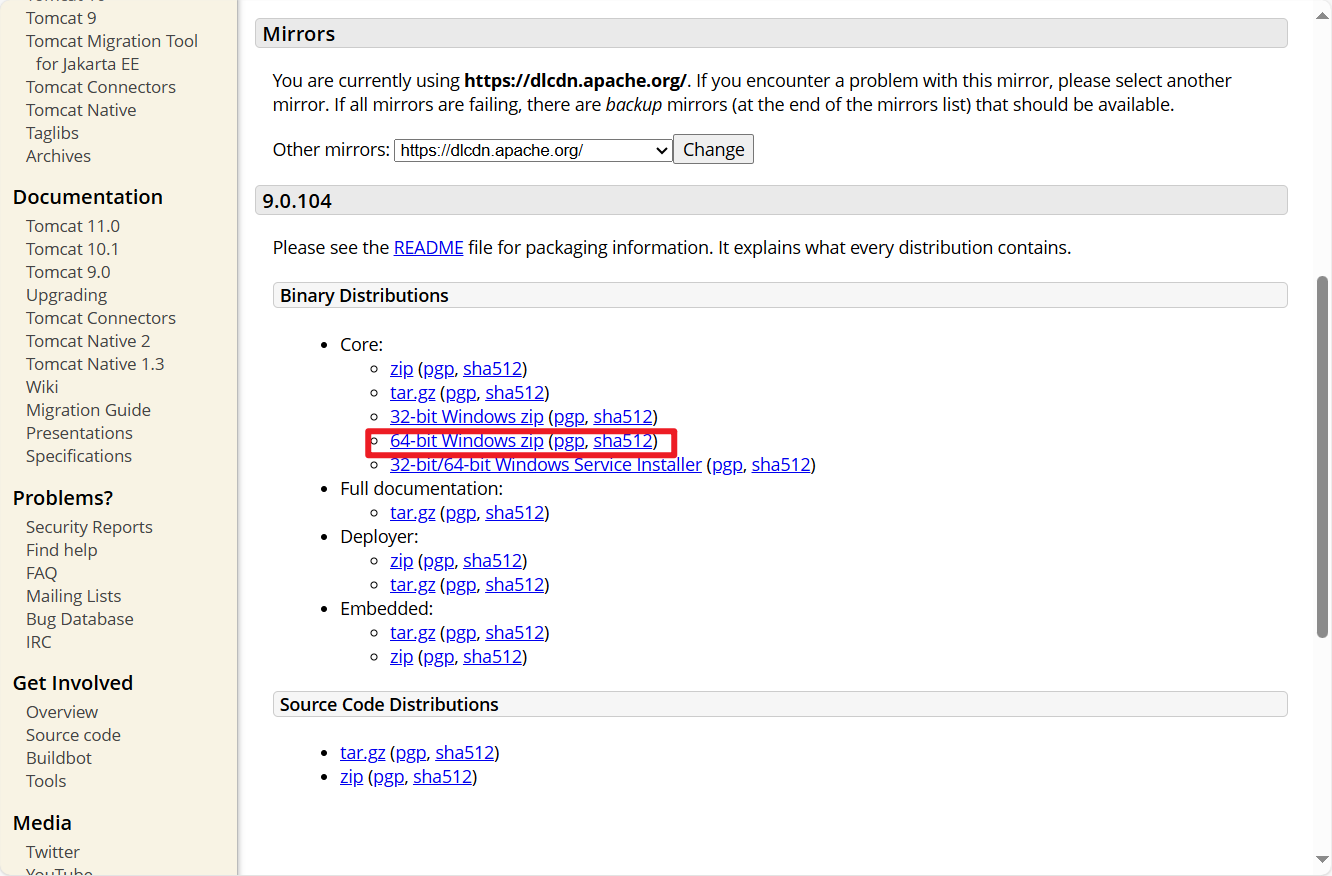Open the Mailing Lists link
The image size is (1332, 876).
coord(73,596)
